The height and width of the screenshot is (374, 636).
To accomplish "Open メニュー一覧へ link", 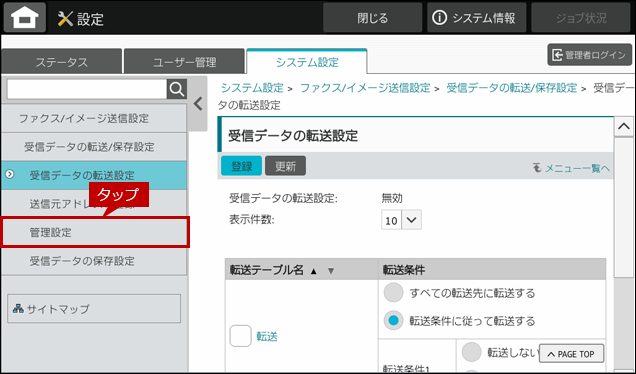I will click(572, 168).
